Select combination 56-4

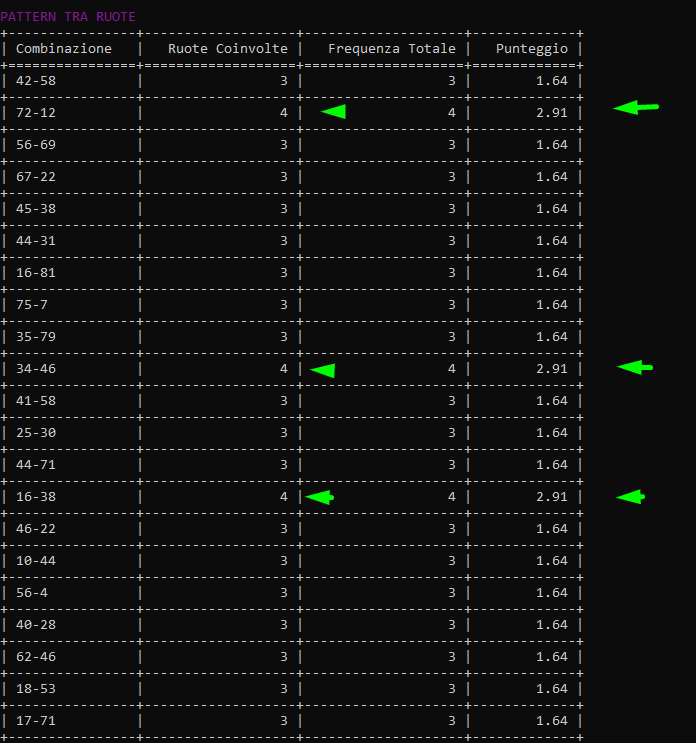click(32, 593)
